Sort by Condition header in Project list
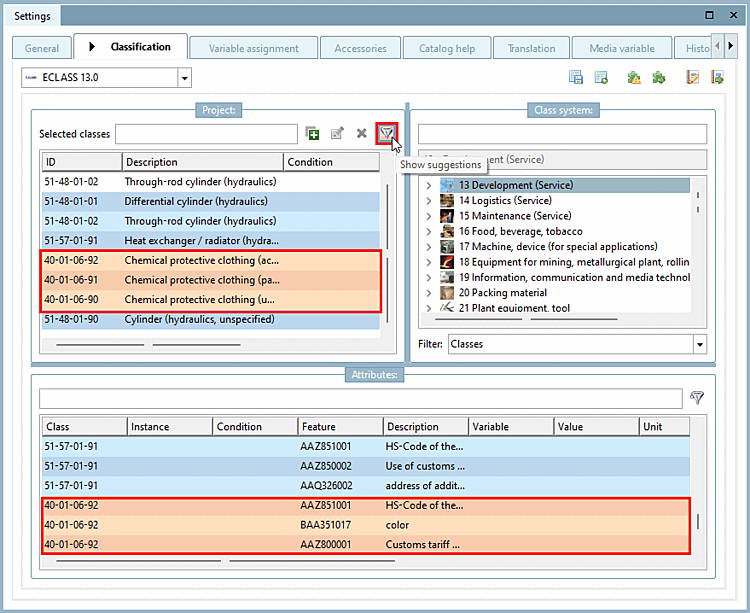Image resolution: width=750 pixels, height=613 pixels. click(x=331, y=162)
